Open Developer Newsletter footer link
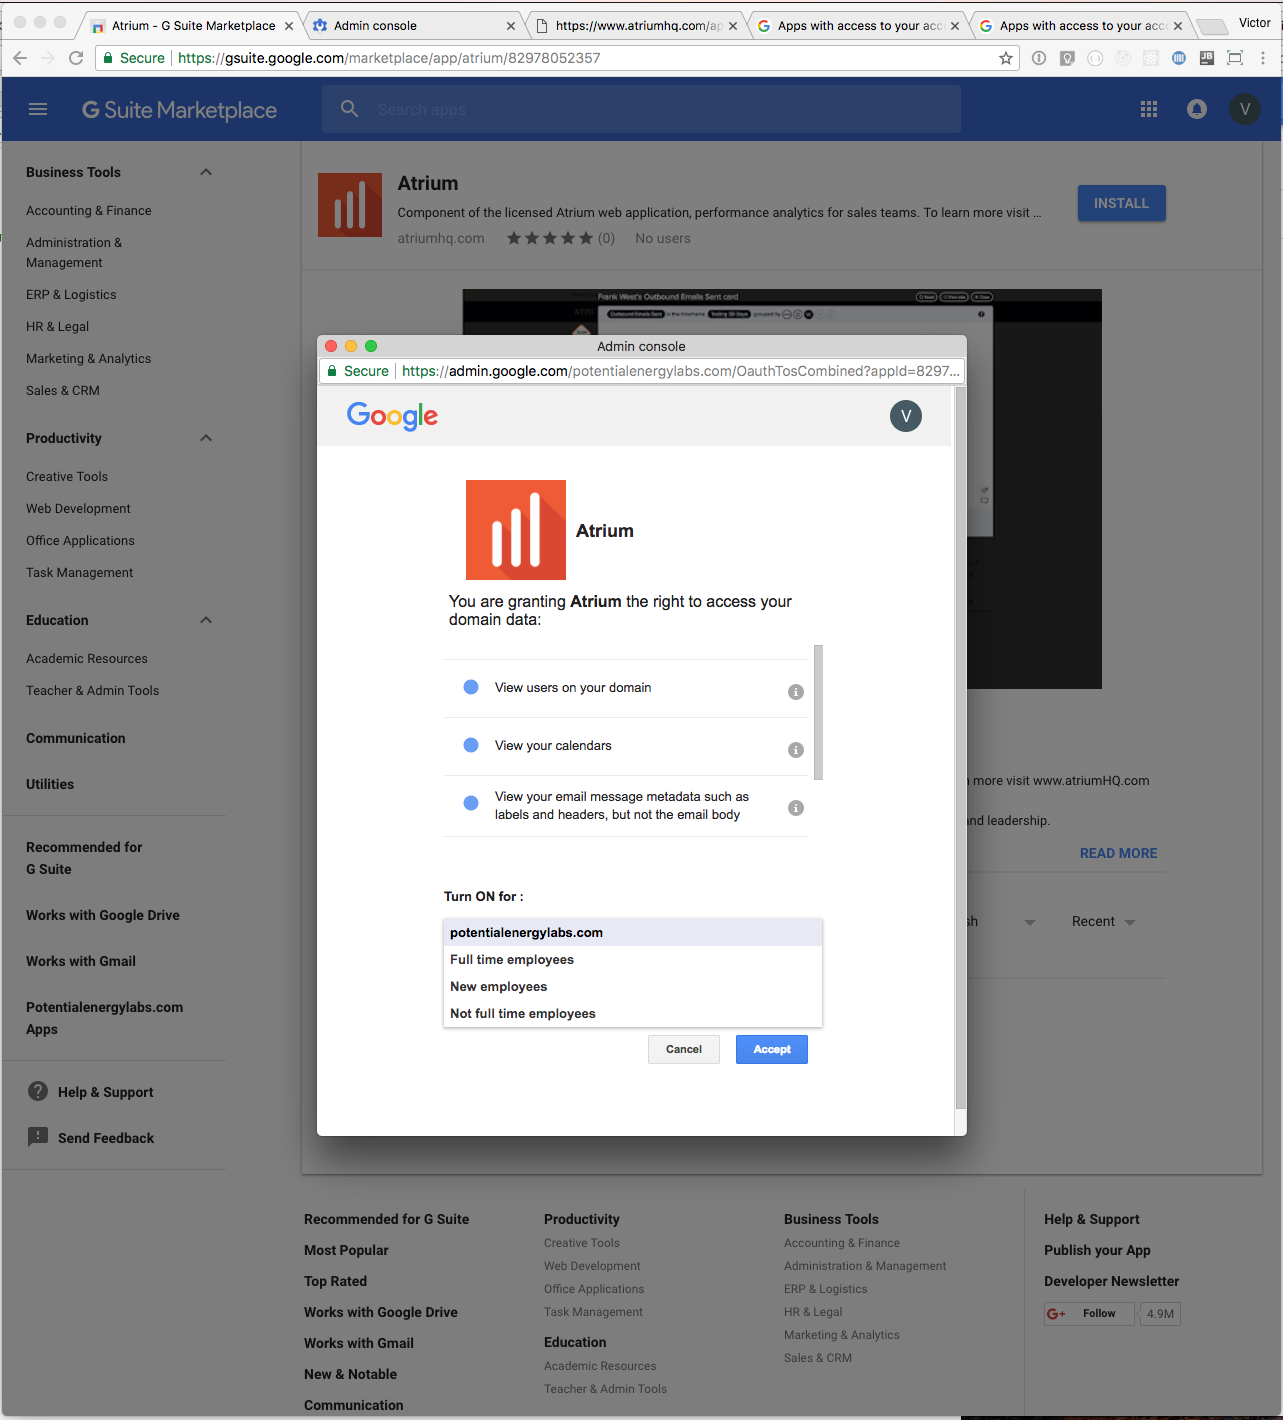1283x1420 pixels. click(x=1111, y=1281)
